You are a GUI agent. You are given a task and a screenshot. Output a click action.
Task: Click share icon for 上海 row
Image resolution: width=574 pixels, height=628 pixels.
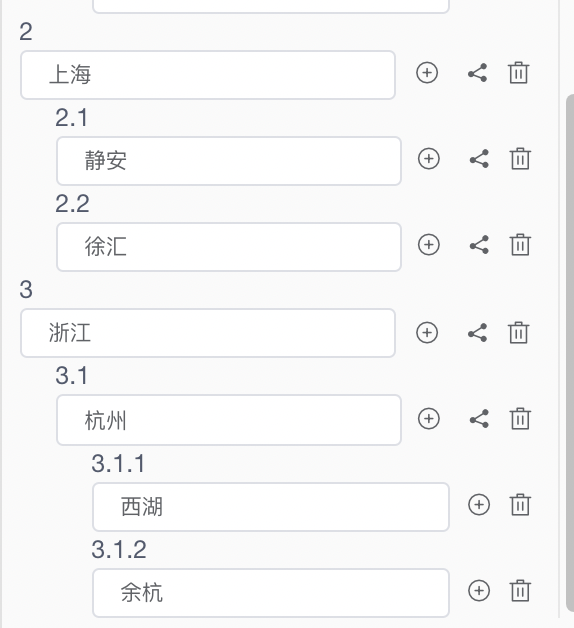tap(478, 73)
